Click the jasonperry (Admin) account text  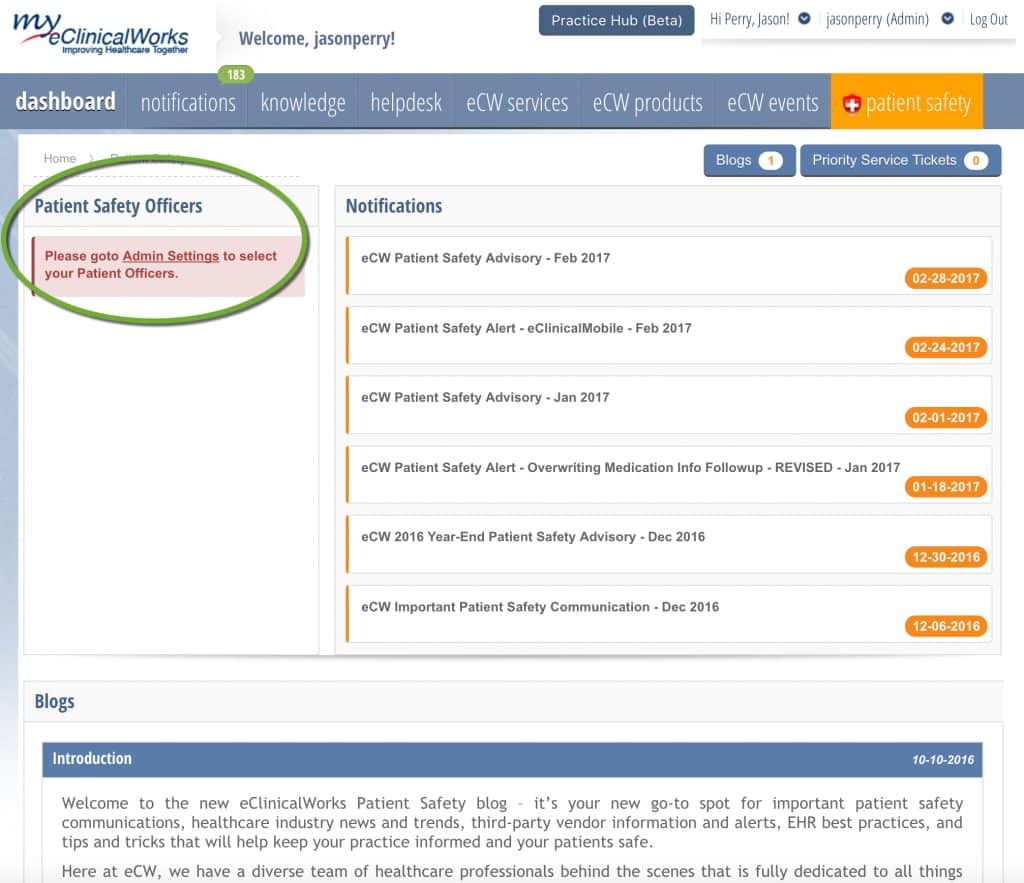click(877, 19)
